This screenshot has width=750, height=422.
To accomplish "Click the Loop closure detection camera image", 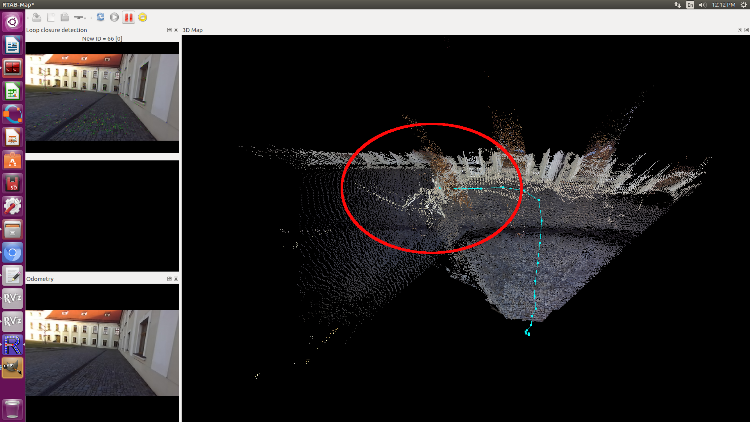I will [x=102, y=97].
